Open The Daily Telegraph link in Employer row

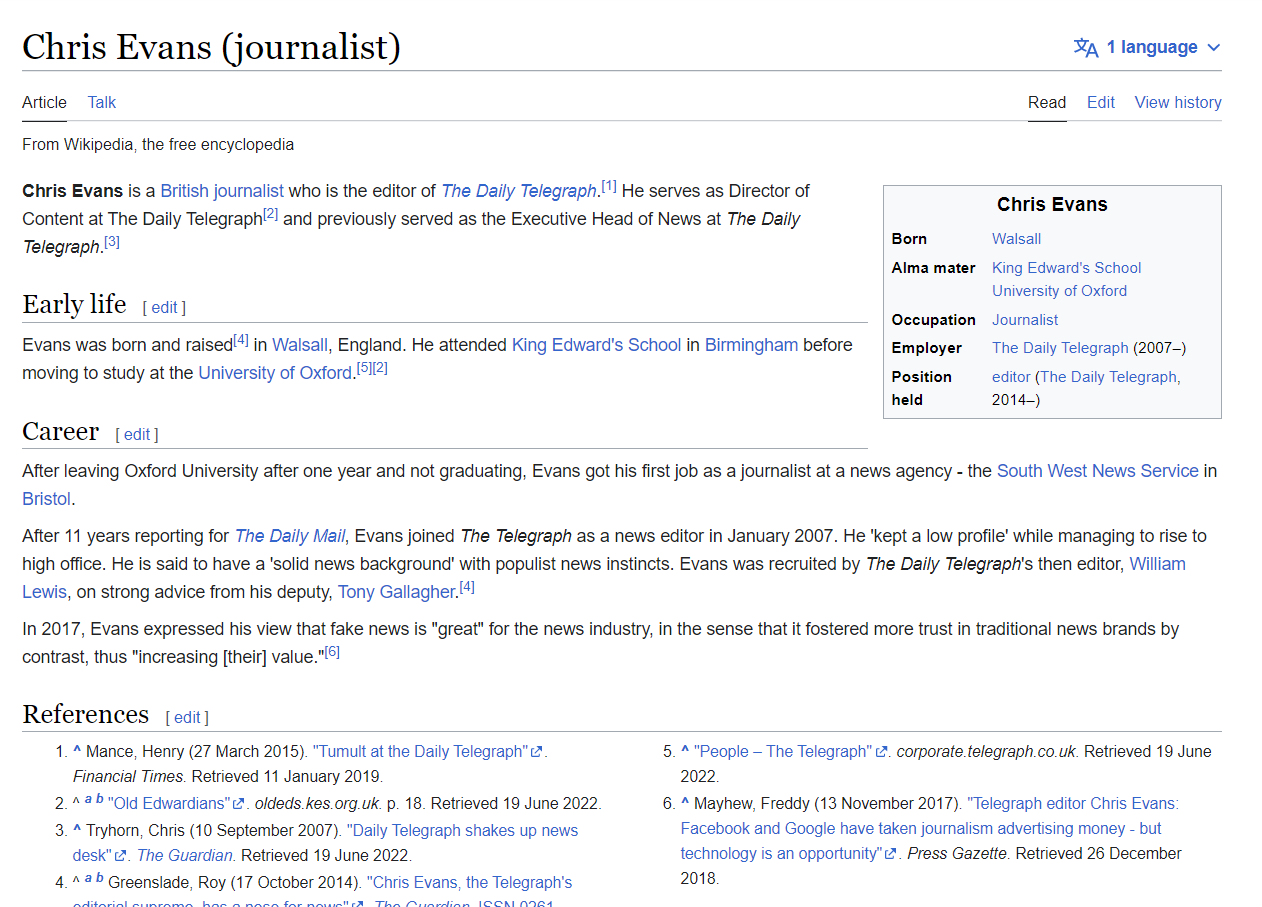[1060, 348]
